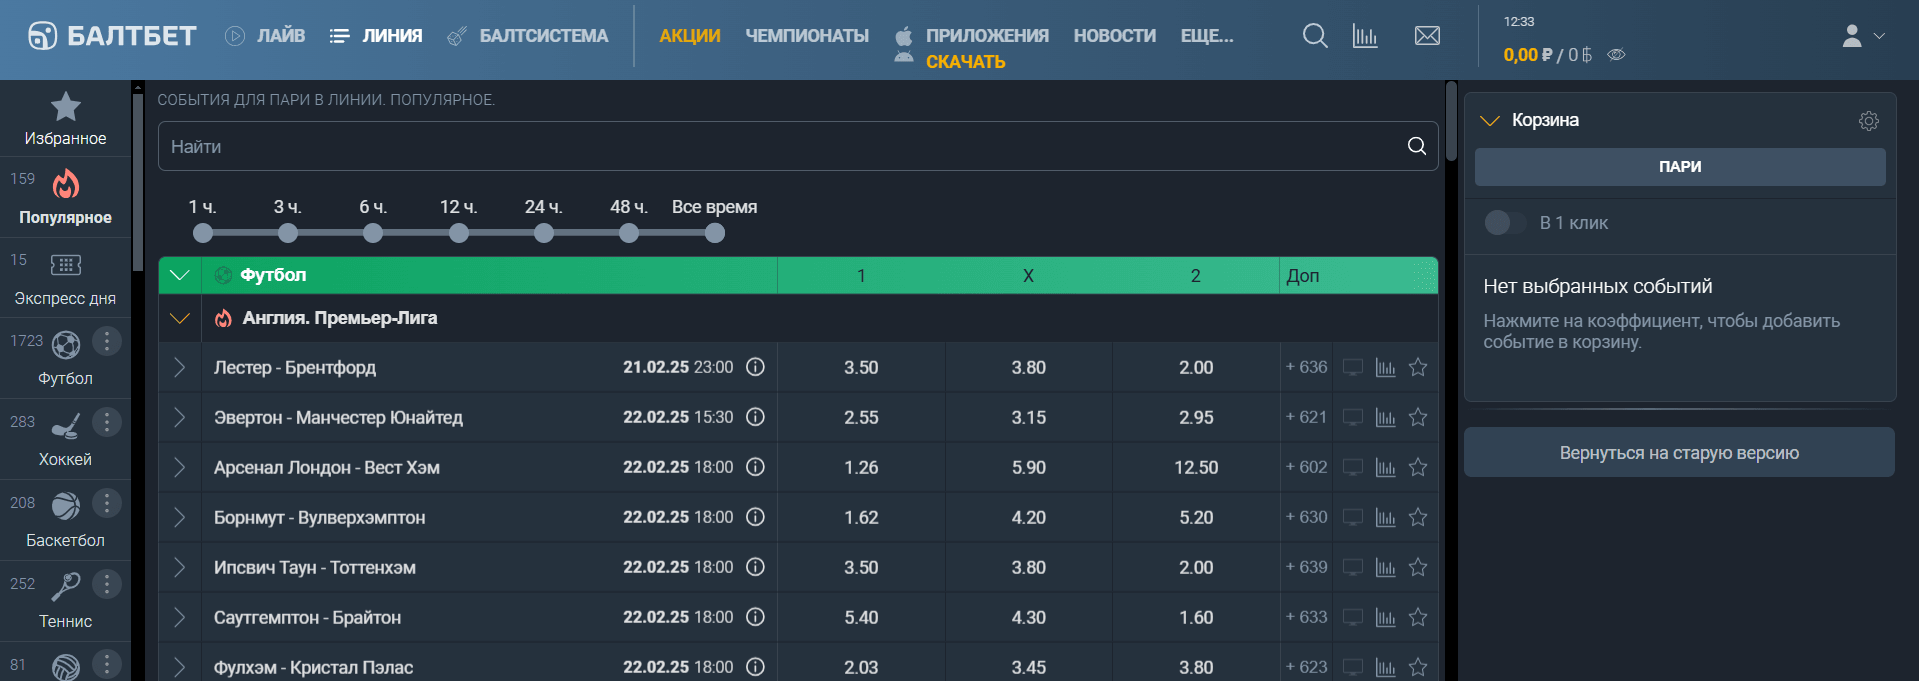Open the search magnifier in header
This screenshot has width=1919, height=681.
1315,36
